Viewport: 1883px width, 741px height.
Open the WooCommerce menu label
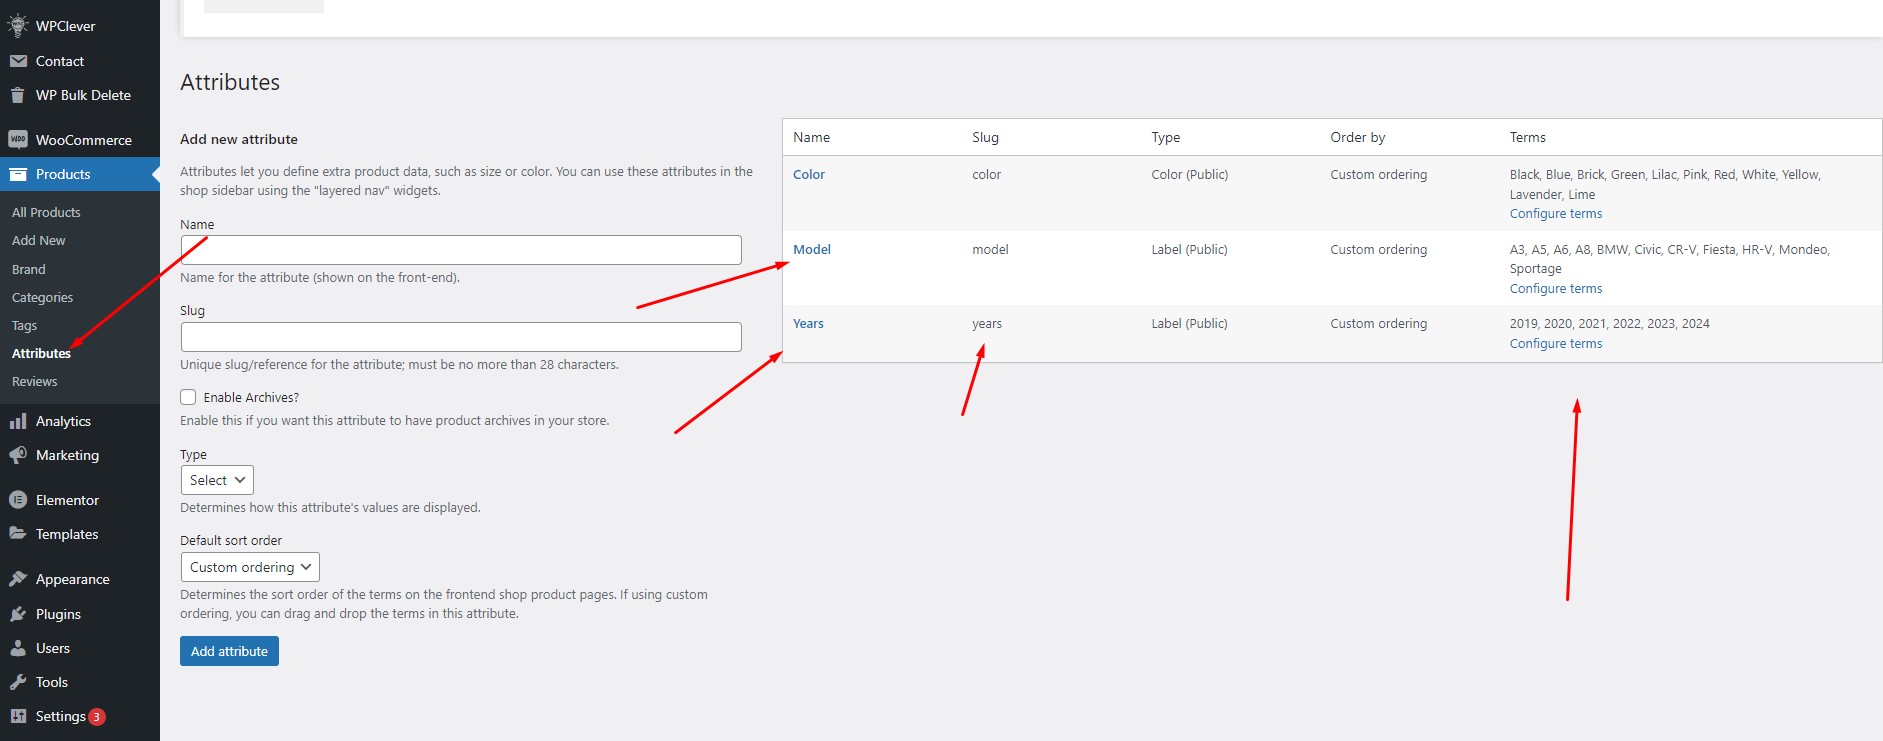84,140
